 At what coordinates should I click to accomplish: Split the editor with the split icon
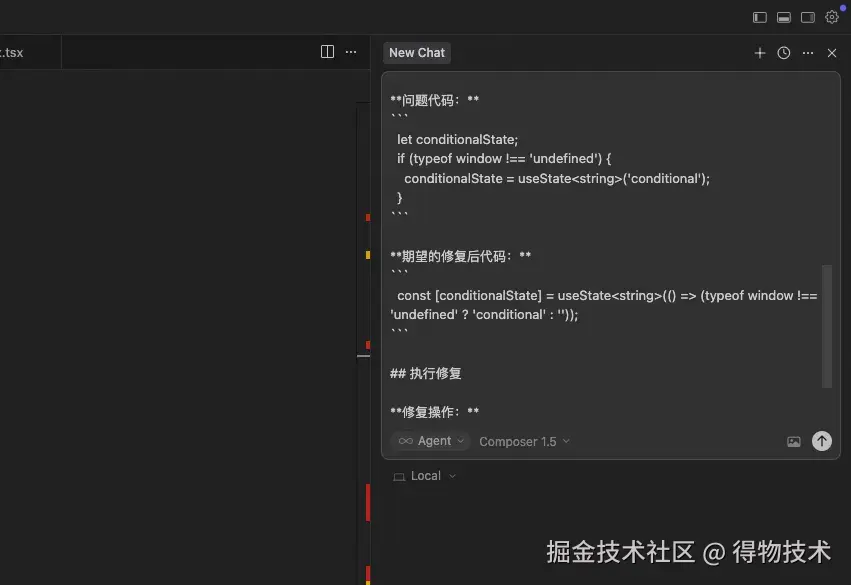327,52
